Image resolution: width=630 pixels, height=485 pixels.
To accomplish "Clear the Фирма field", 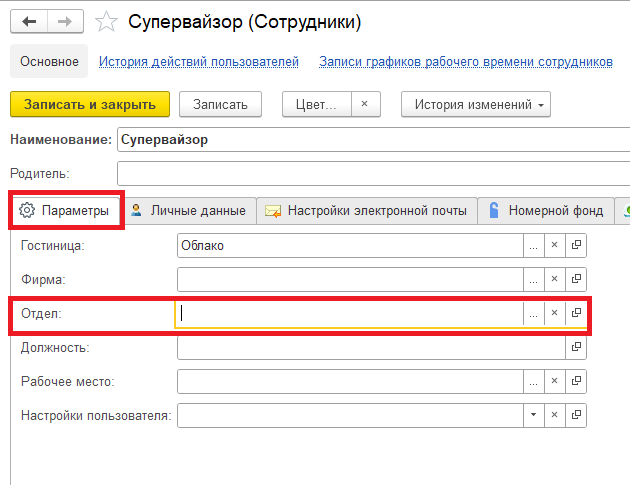I will (554, 279).
